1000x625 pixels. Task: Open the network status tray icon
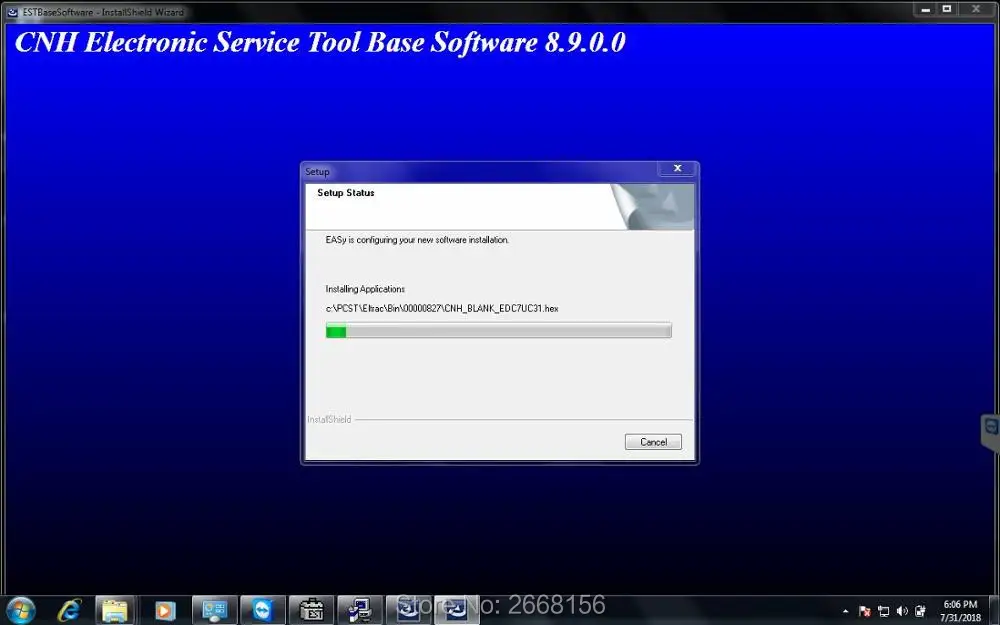coord(883,611)
